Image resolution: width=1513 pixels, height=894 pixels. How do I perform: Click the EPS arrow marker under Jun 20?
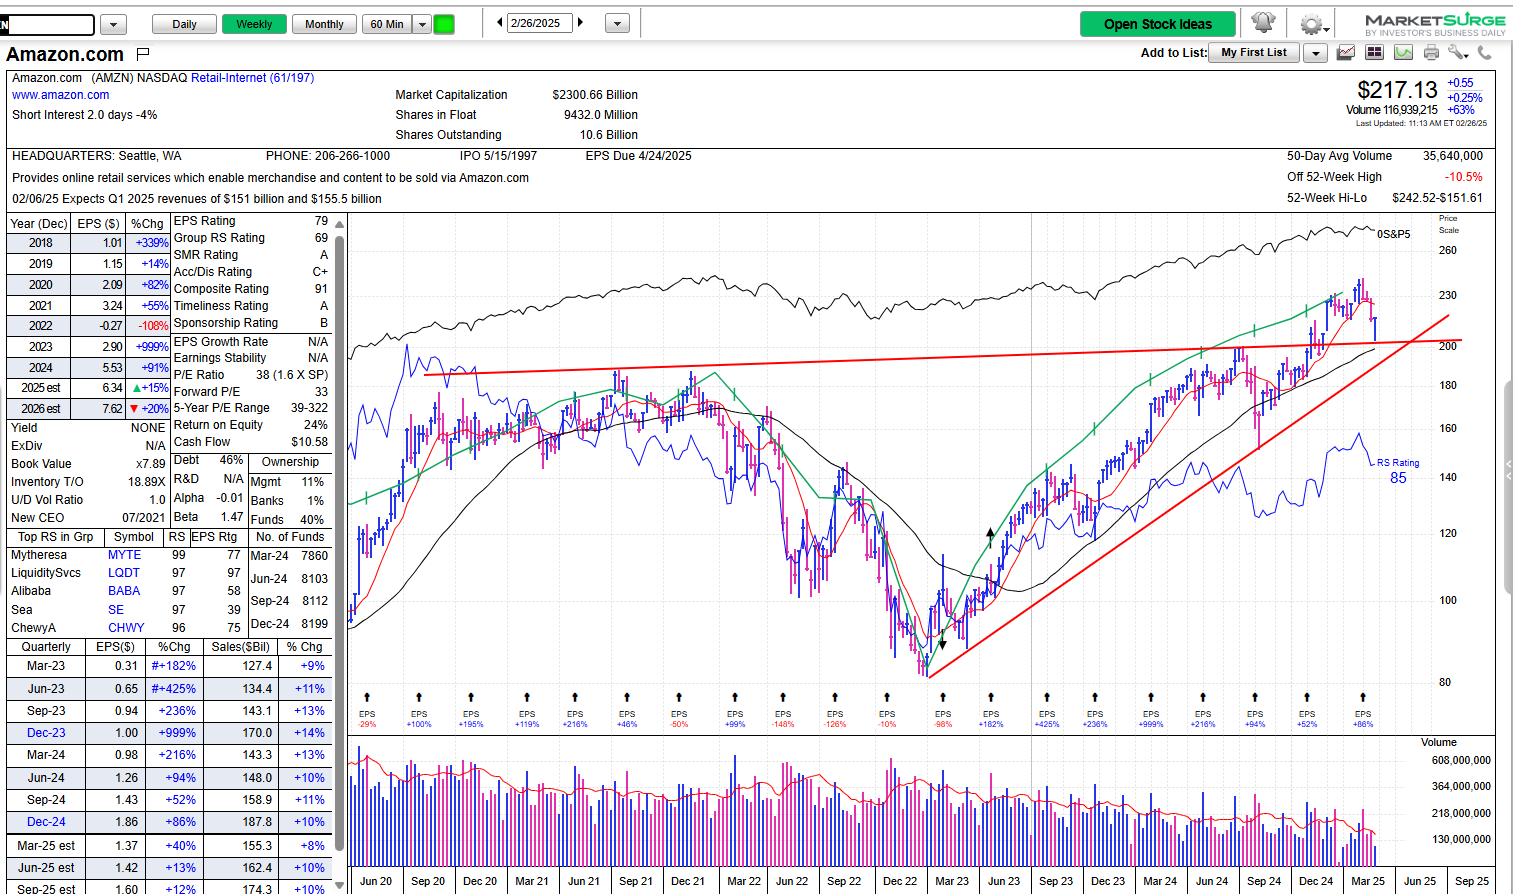point(367,698)
